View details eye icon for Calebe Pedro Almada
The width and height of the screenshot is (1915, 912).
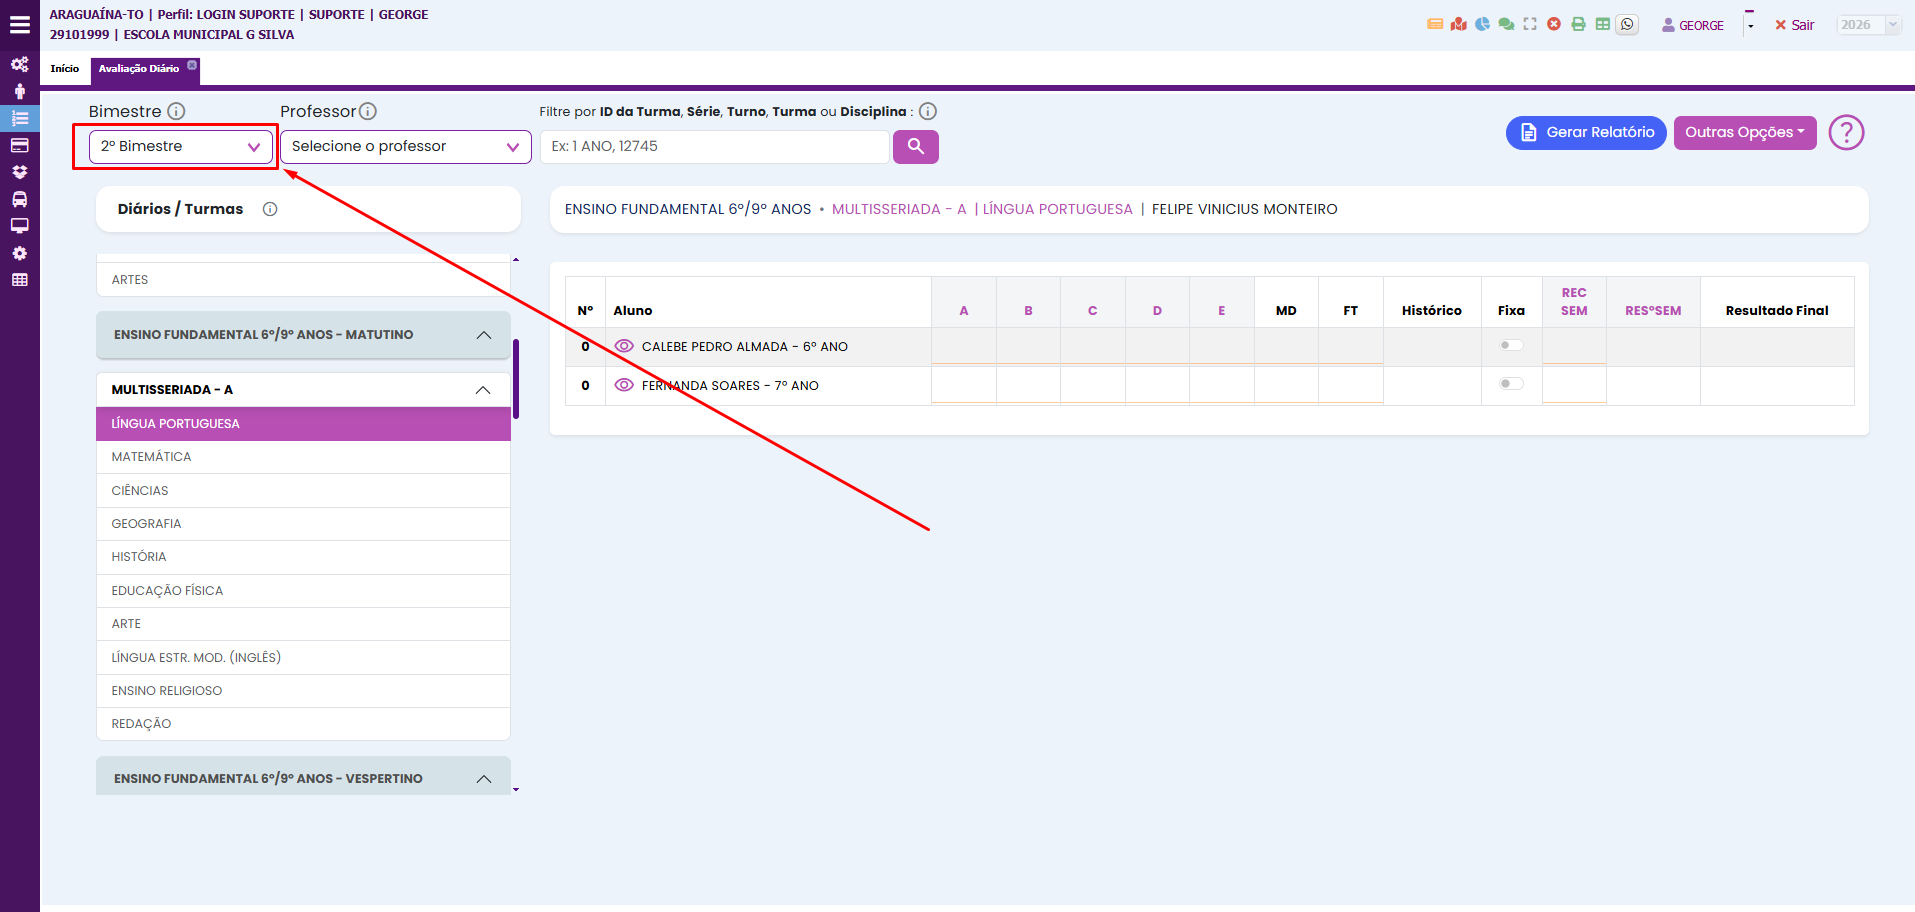tap(624, 346)
